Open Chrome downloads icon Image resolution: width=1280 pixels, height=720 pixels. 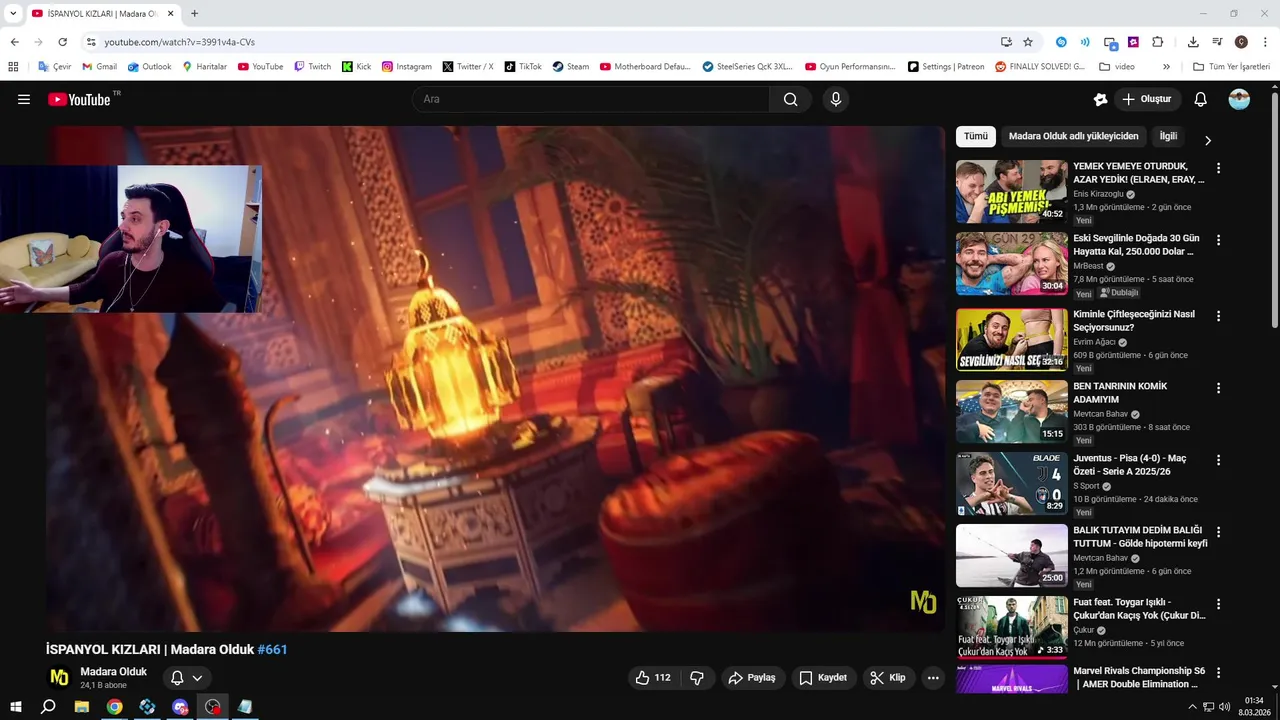tap(1193, 42)
